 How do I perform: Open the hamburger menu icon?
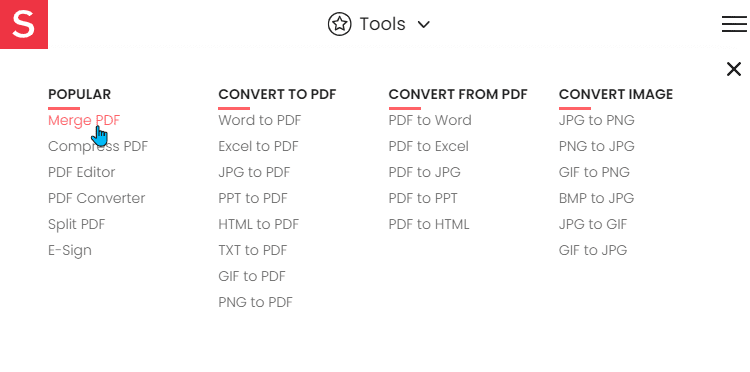[x=734, y=24]
